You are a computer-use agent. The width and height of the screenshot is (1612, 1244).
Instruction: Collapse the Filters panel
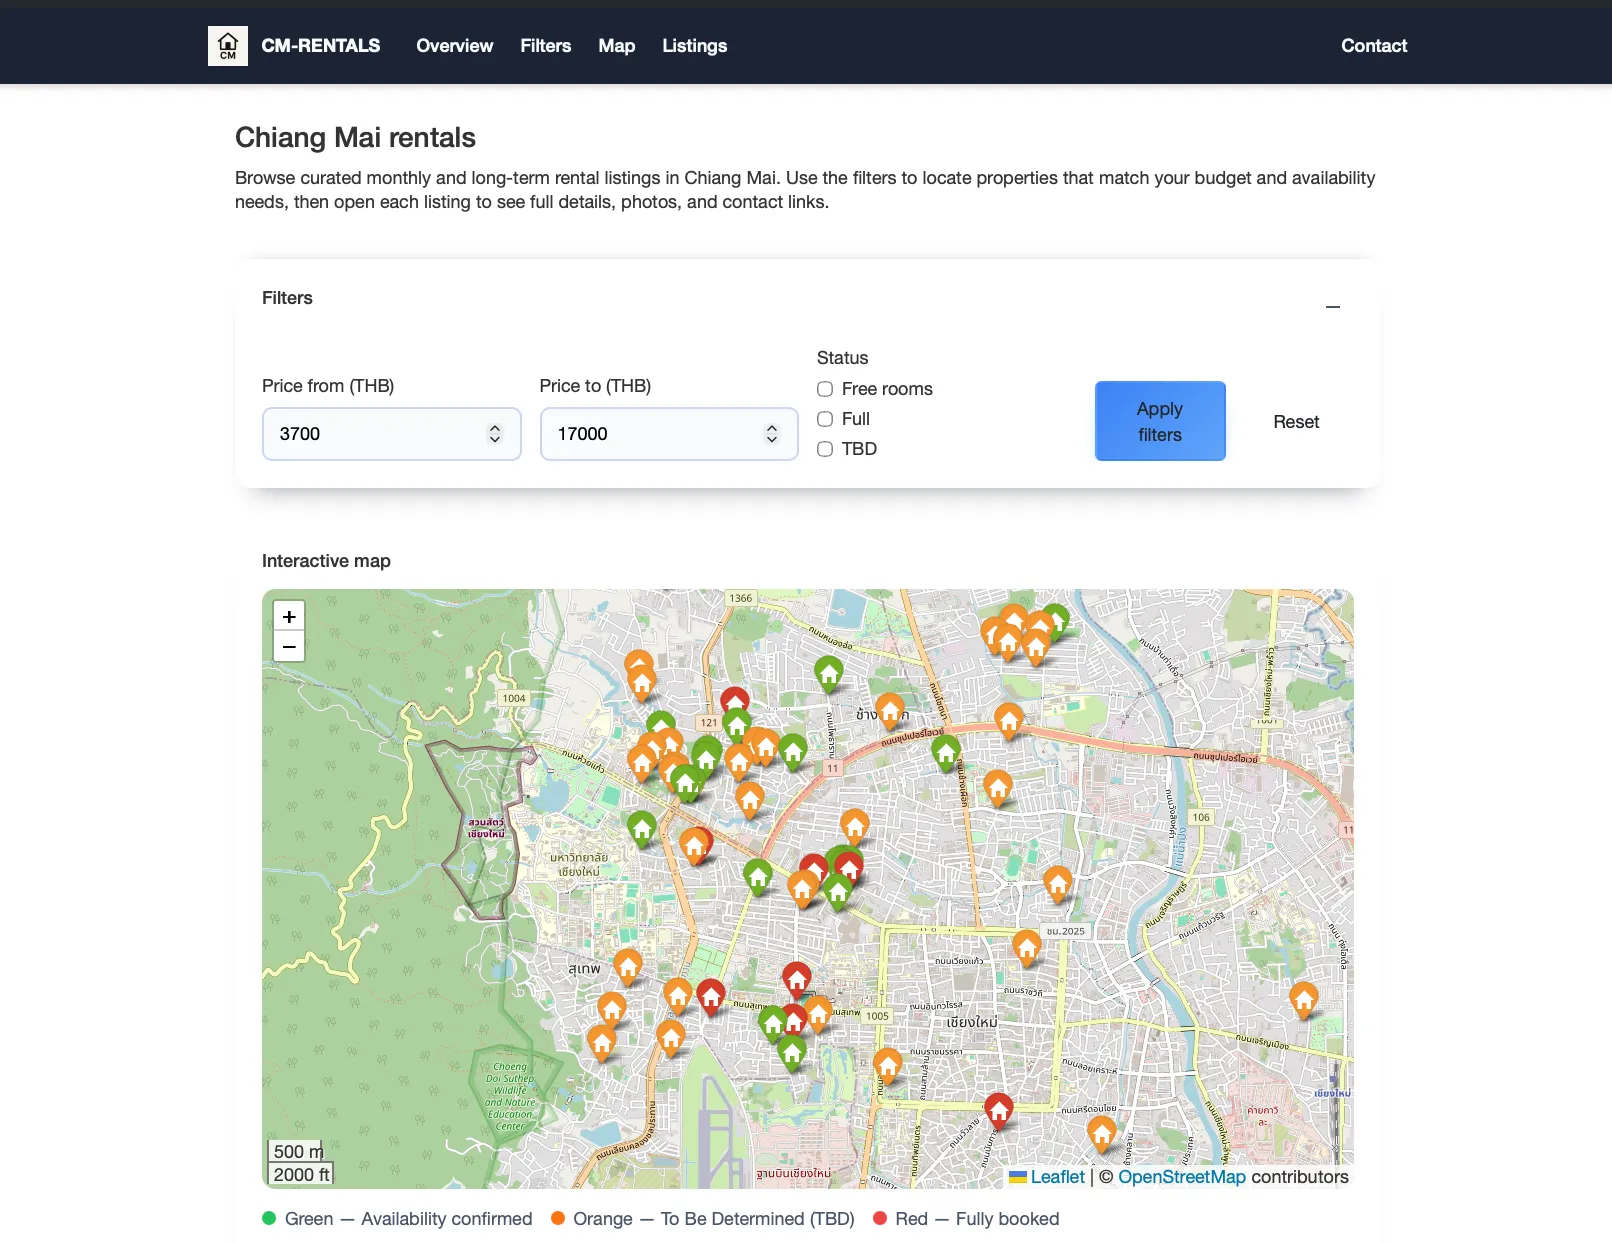[1332, 307]
